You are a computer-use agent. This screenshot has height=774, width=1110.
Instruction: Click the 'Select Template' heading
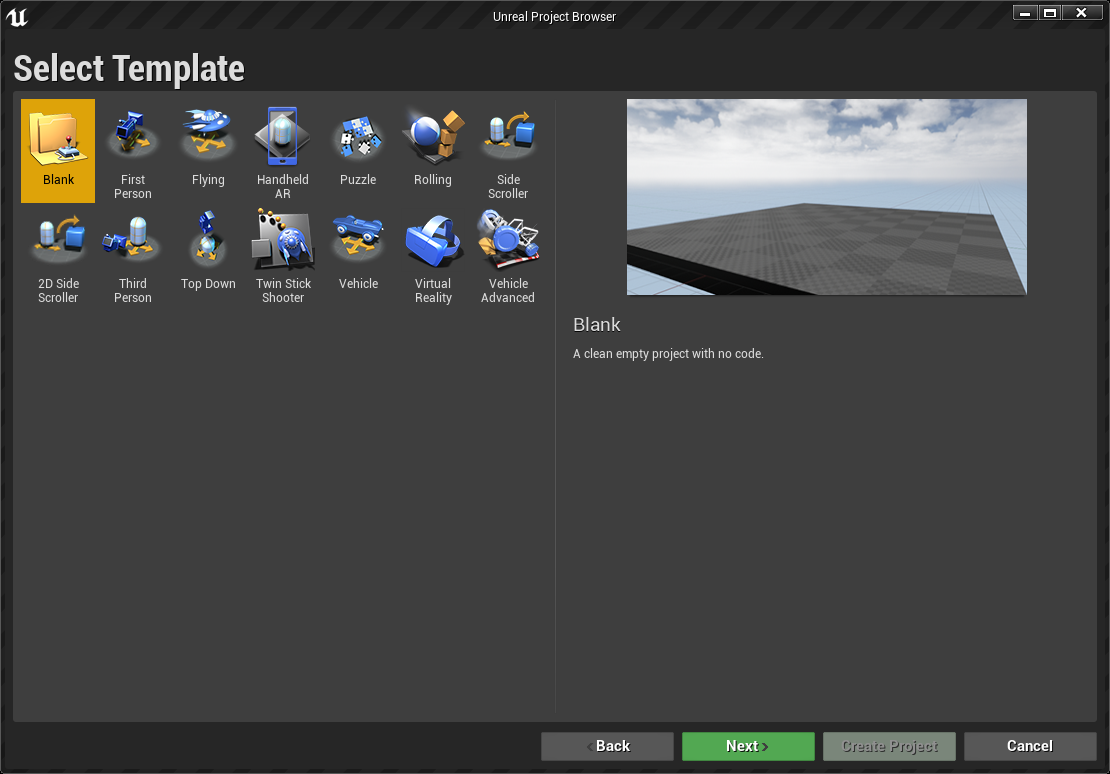(129, 69)
